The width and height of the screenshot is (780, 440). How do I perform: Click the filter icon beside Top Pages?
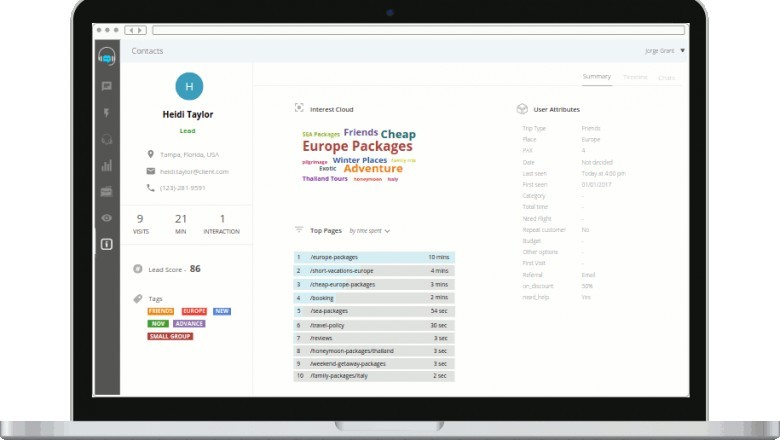pos(299,230)
